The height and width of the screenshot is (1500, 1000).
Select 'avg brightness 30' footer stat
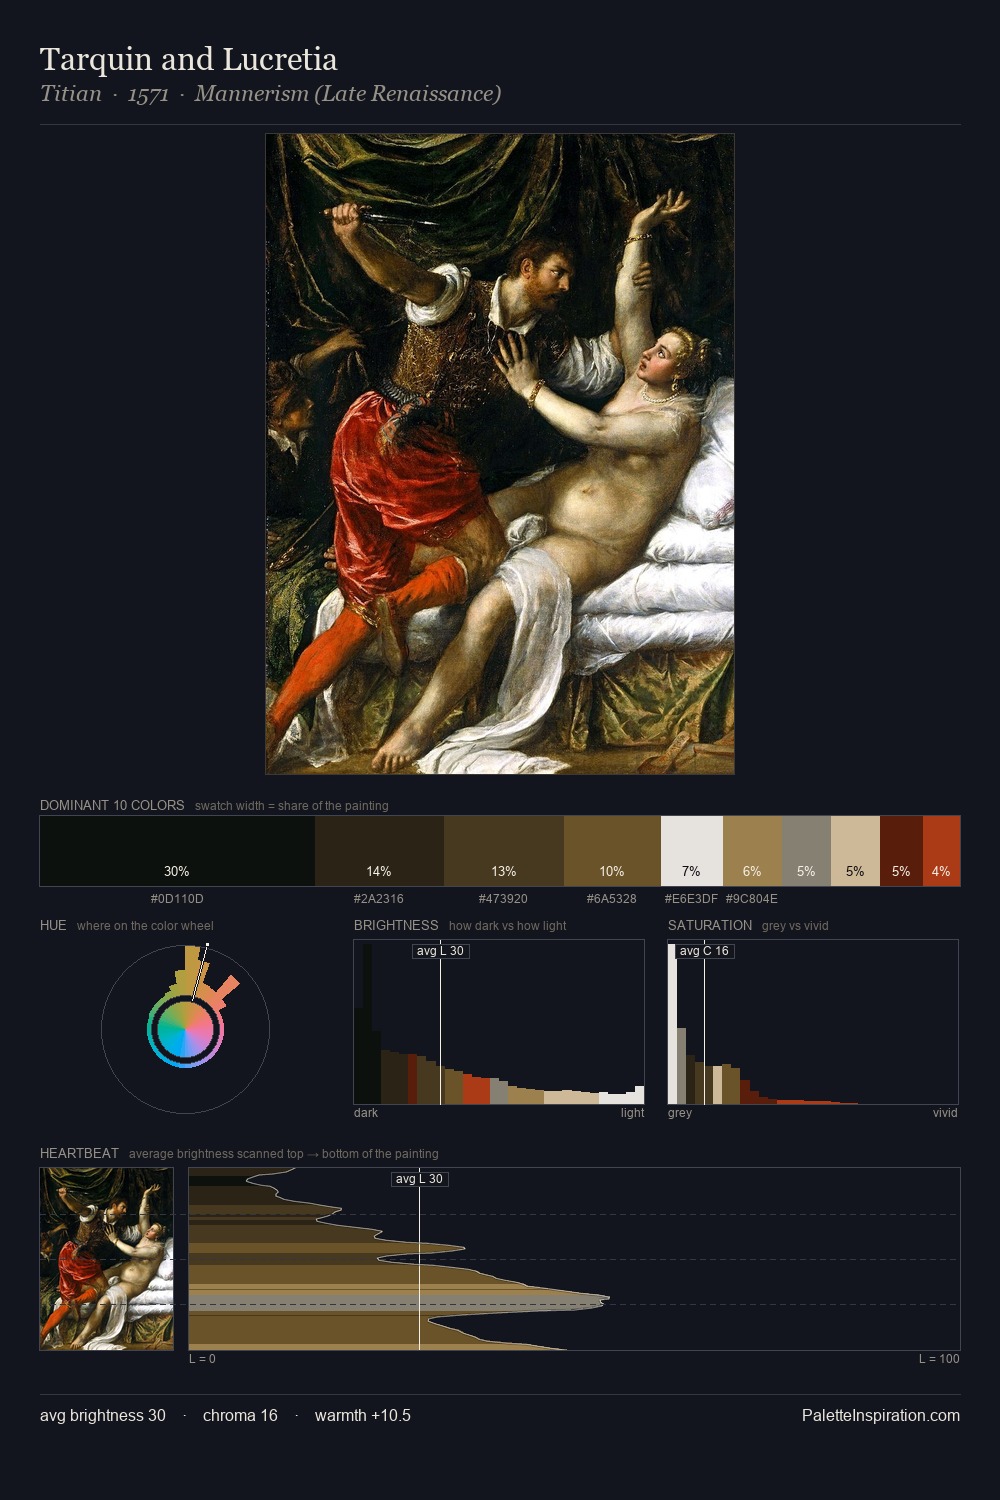tap(103, 1415)
